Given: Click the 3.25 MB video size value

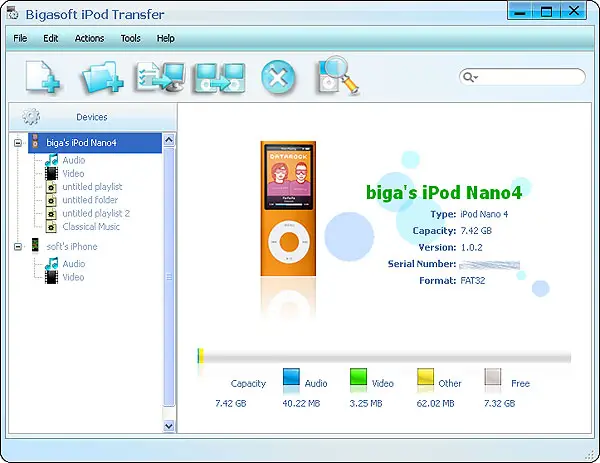Looking at the screenshot, I should point(366,403).
